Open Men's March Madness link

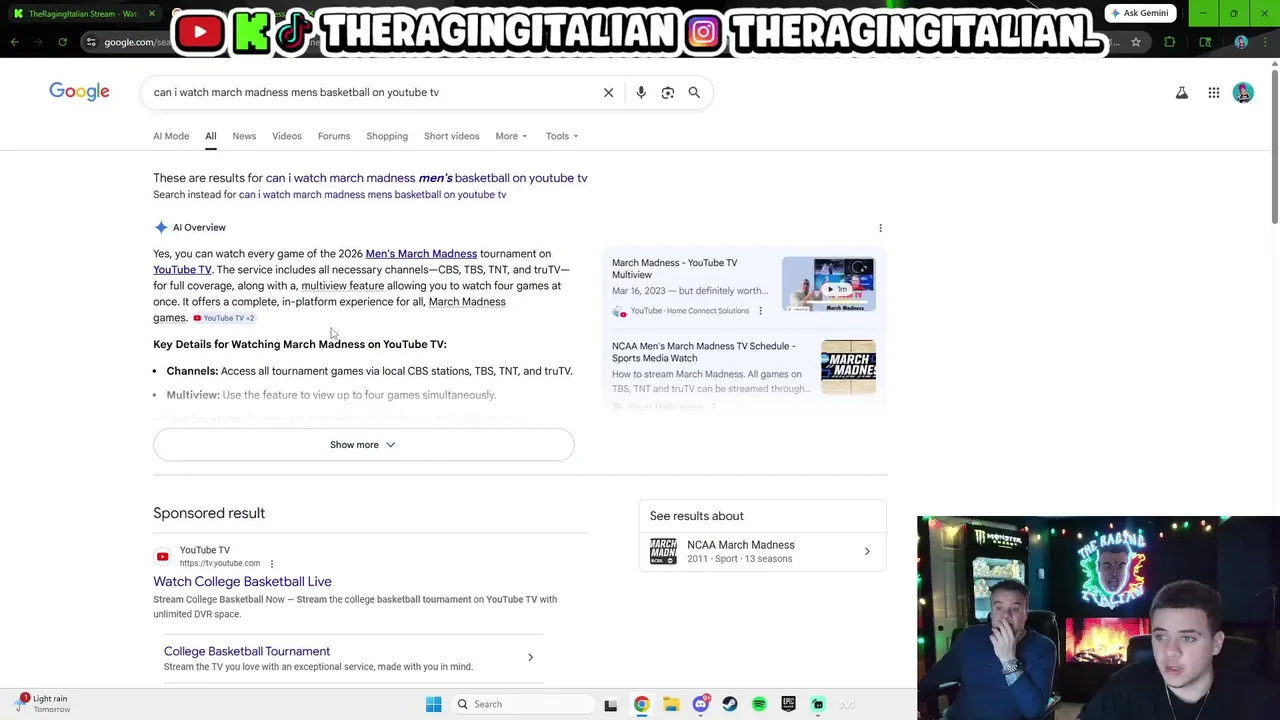(x=421, y=254)
